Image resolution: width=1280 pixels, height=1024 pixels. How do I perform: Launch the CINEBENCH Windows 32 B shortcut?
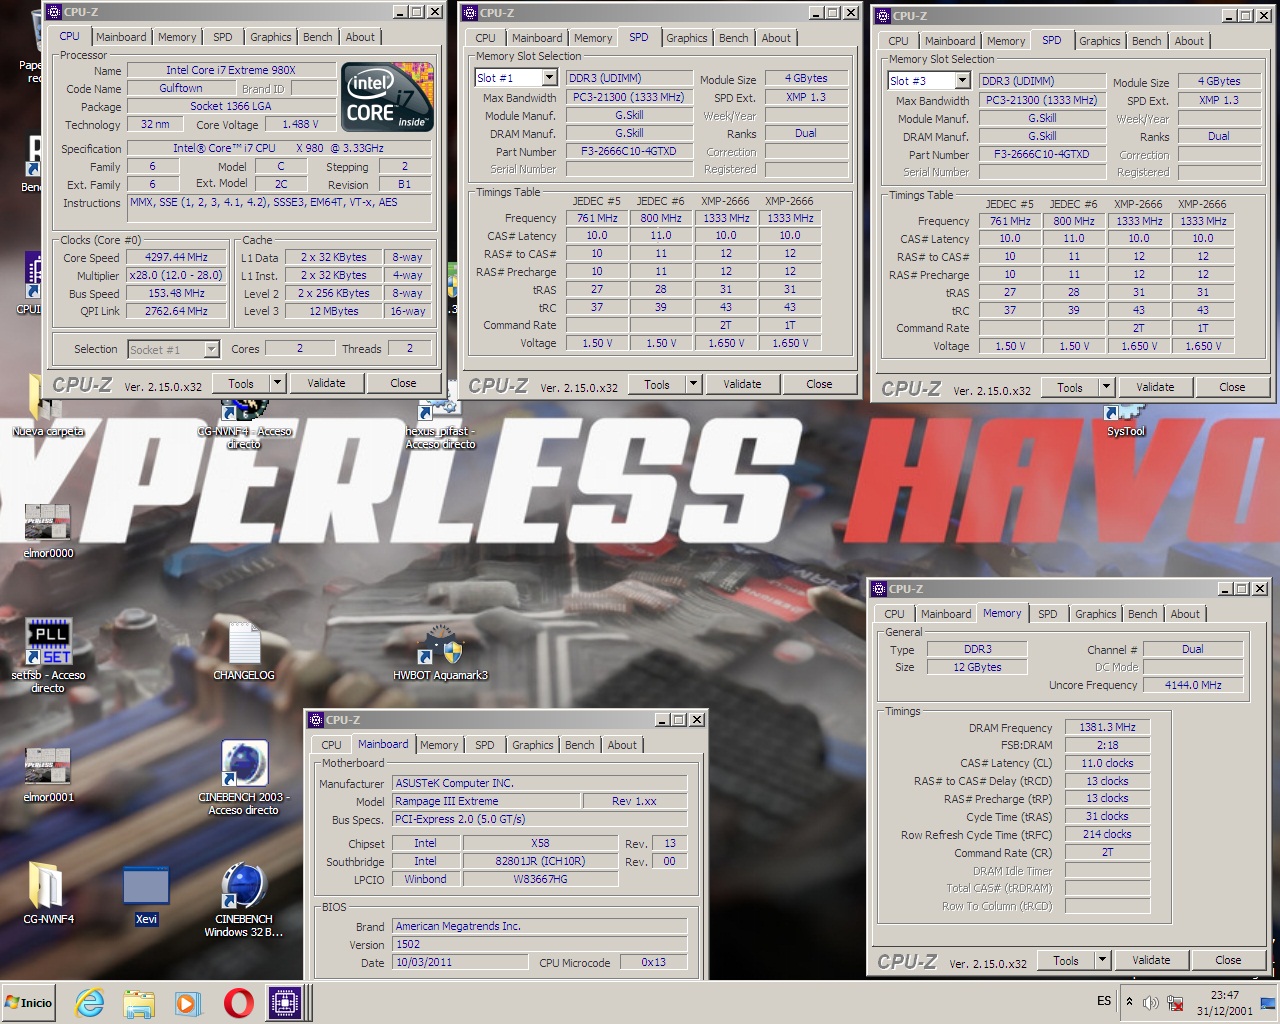(x=244, y=900)
